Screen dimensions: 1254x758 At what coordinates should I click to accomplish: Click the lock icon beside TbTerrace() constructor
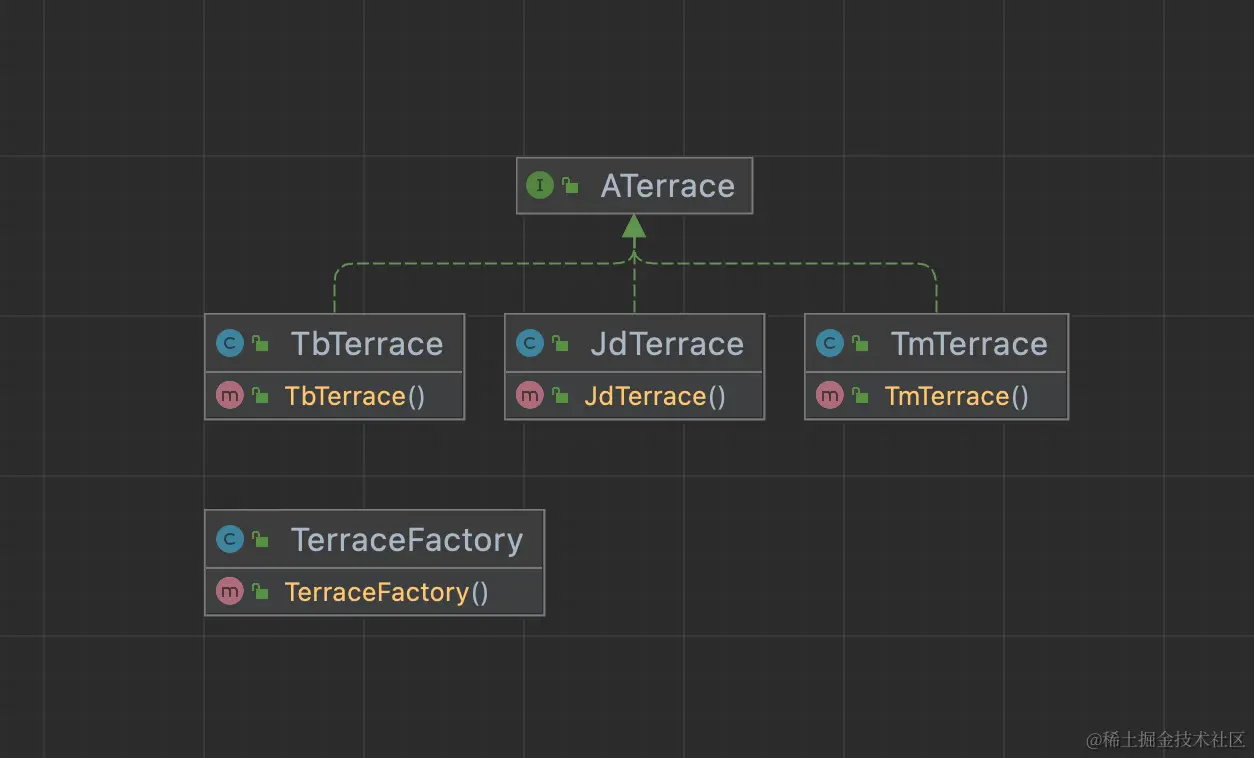coord(260,396)
